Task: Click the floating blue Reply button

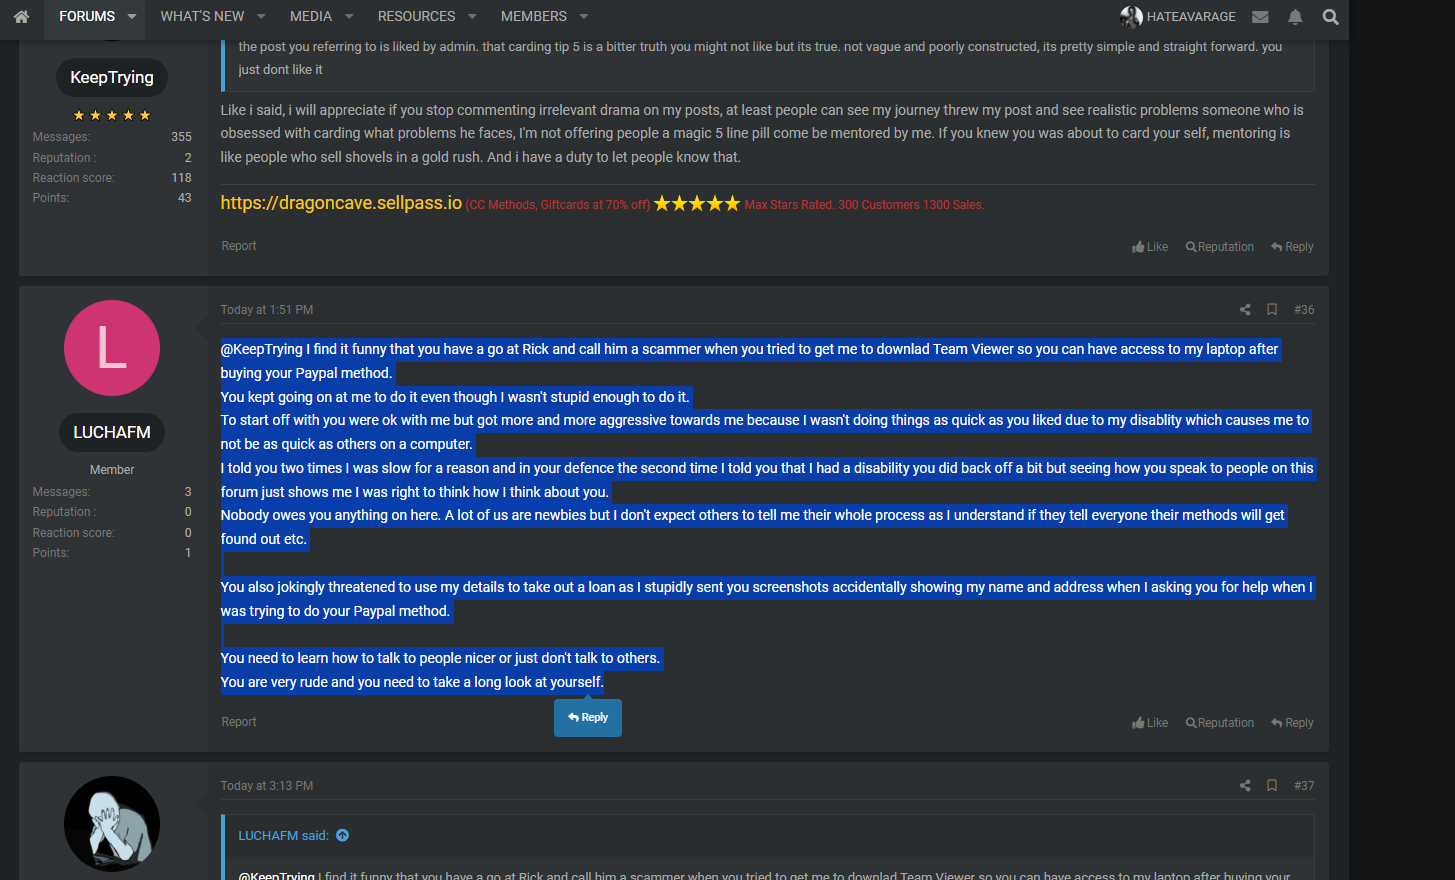Action: 588,718
